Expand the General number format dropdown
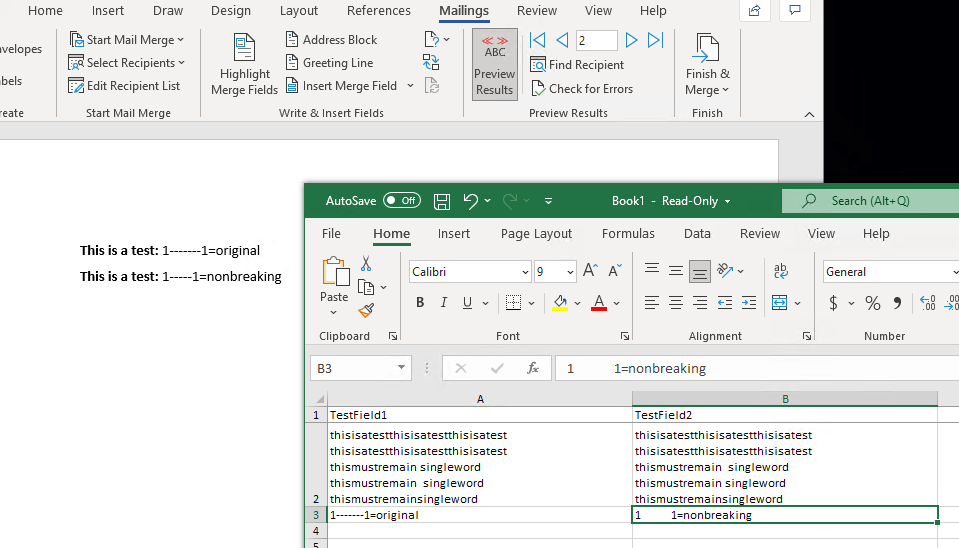 [x=954, y=272]
